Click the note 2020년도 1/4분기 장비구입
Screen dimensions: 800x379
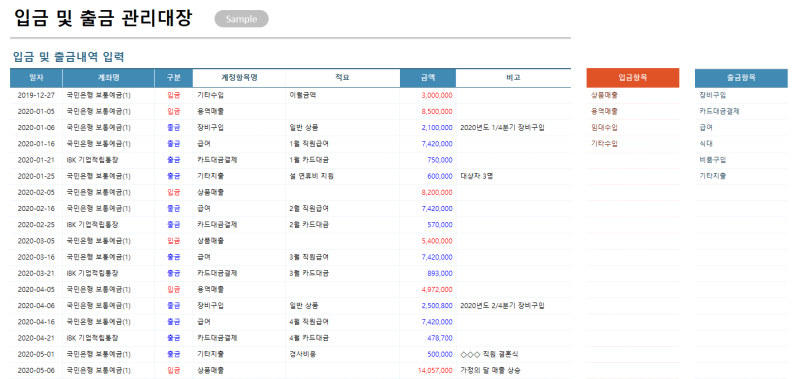pyautogui.click(x=502, y=128)
